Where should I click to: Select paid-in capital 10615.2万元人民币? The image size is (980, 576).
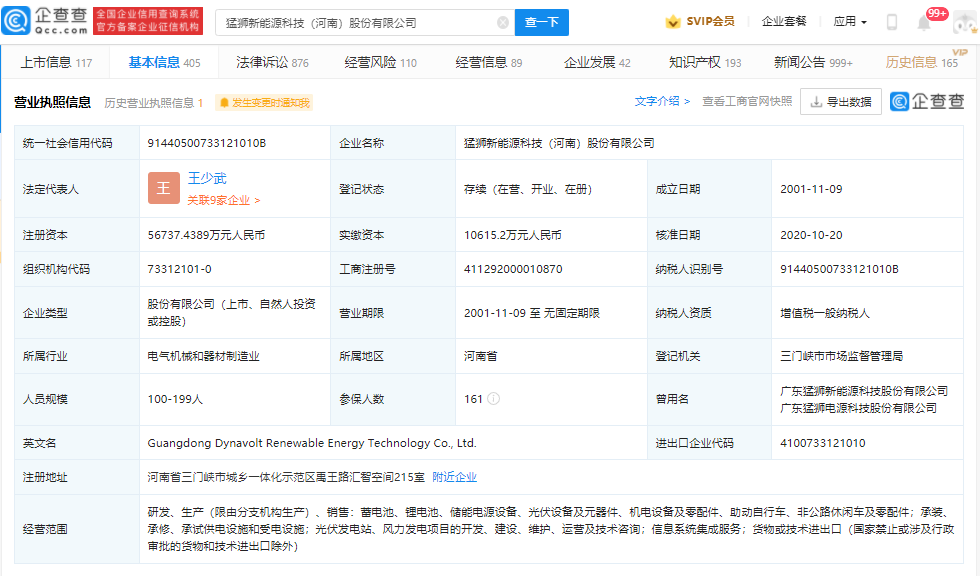(512, 235)
